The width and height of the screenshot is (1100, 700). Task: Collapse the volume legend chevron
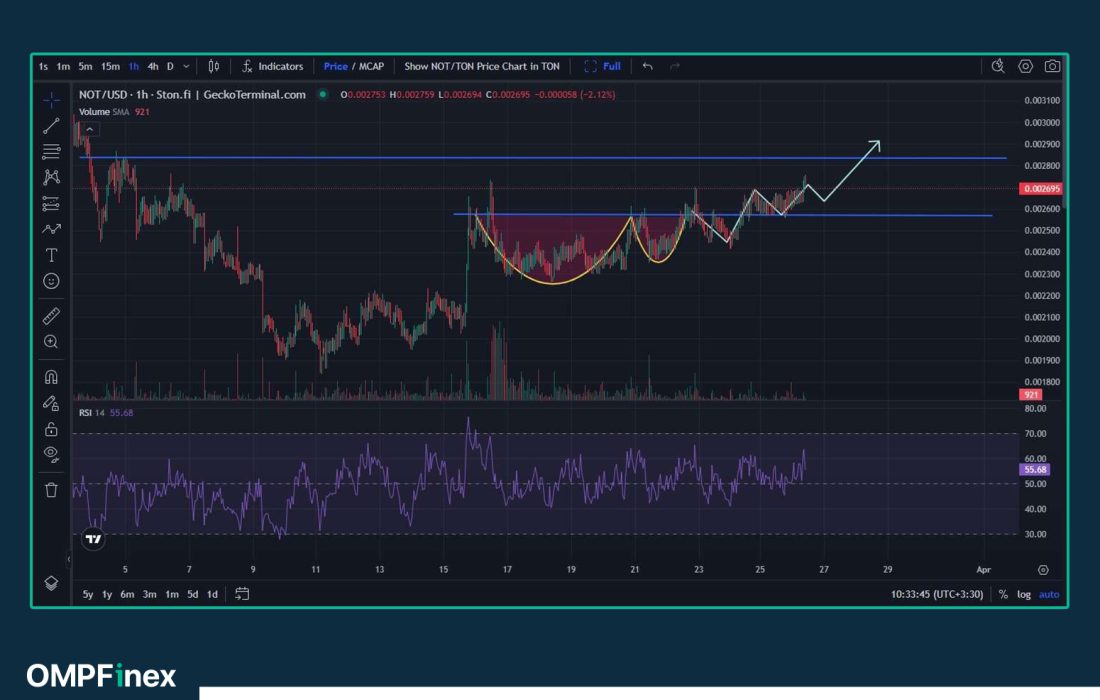pyautogui.click(x=90, y=129)
